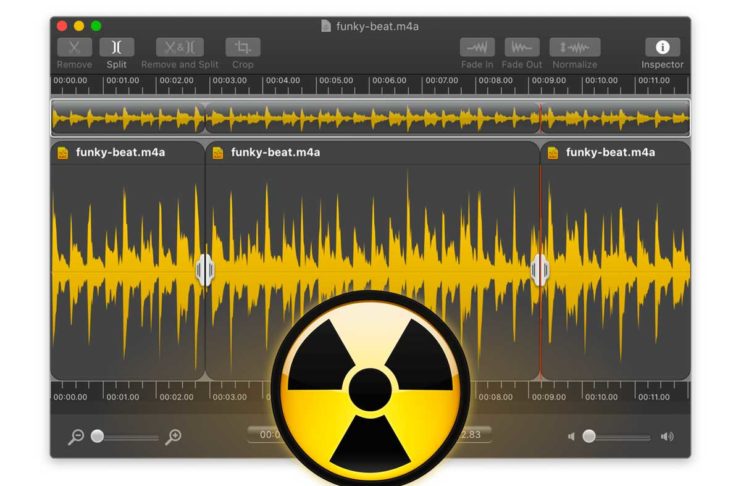Click the second split handle near 00:09.00
741x486 pixels.
[x=540, y=270]
